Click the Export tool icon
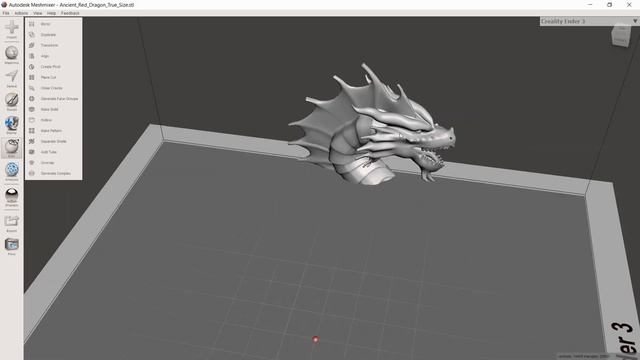Image resolution: width=640 pixels, height=360 pixels. coord(11,223)
